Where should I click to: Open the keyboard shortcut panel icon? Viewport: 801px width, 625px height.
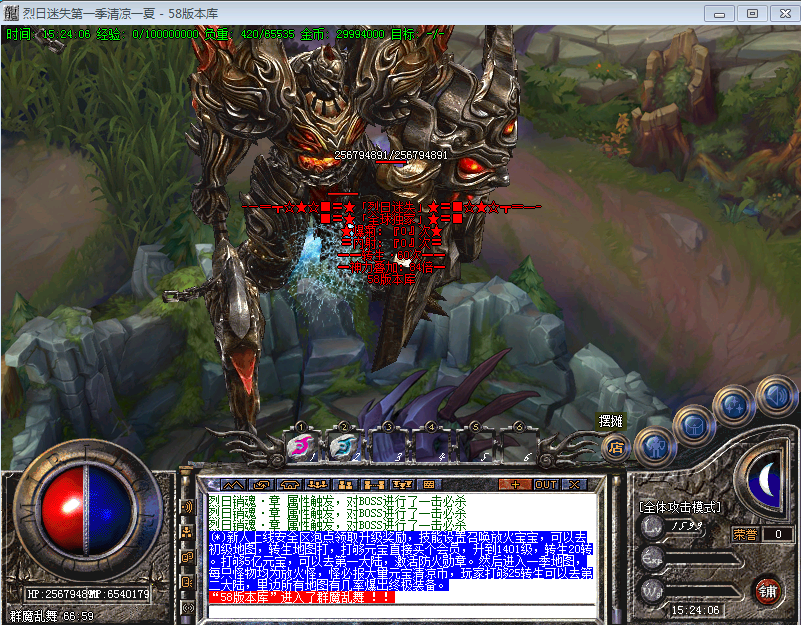pos(427,484)
